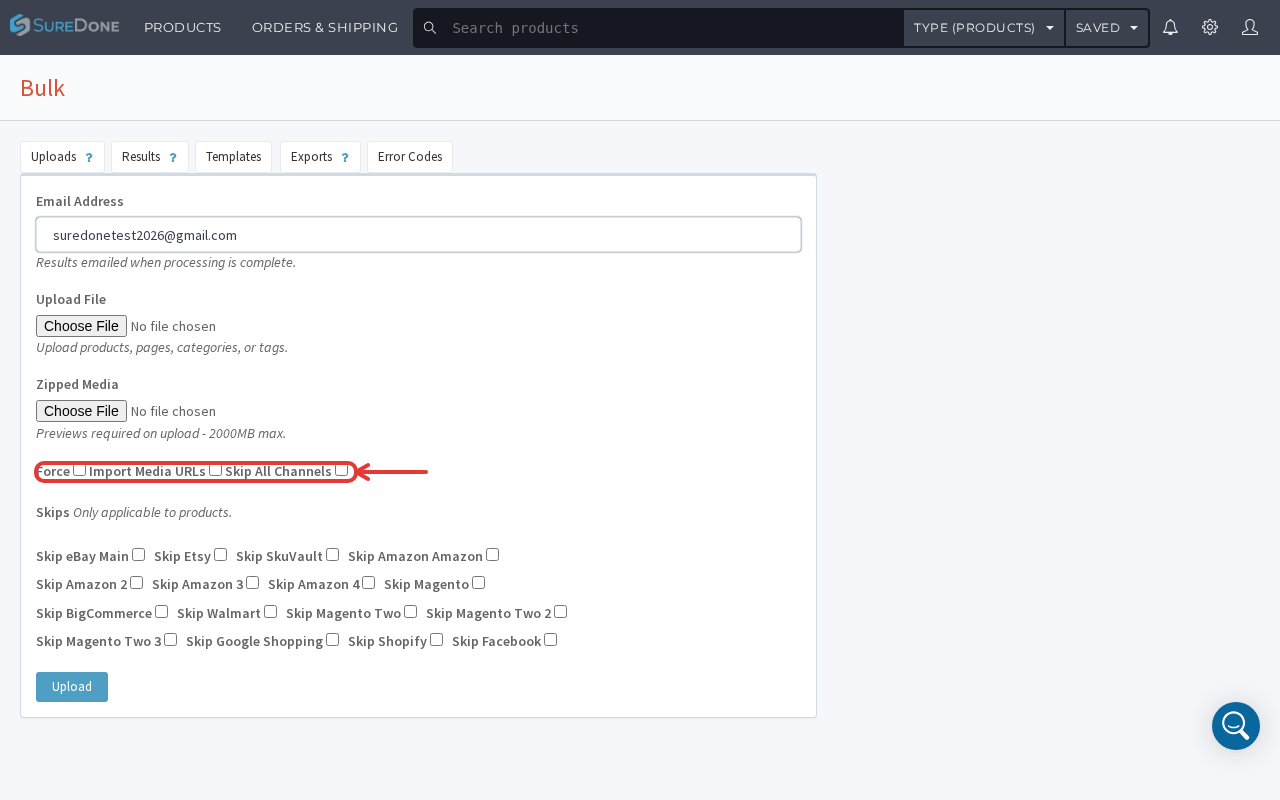Check the Import Media URLs box
Screen dimensions: 1280x800
[215, 469]
